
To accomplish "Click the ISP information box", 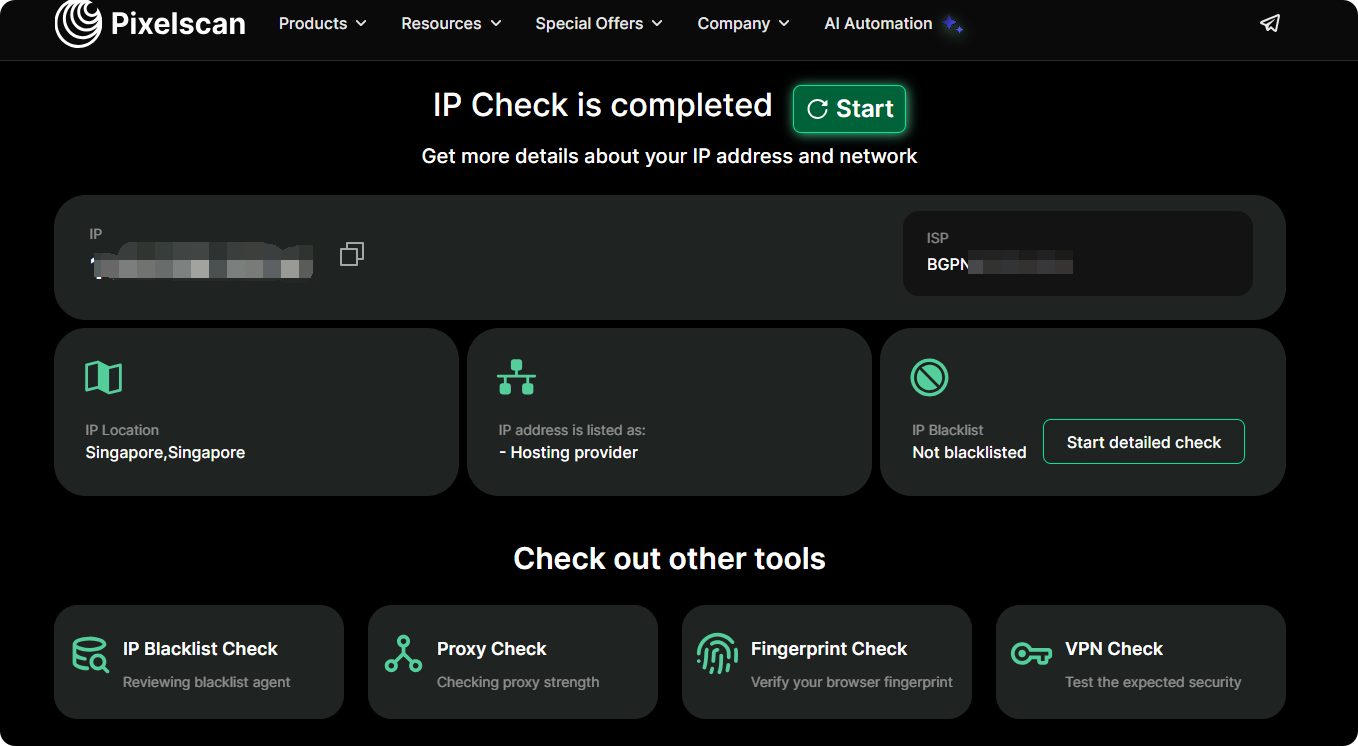I will tap(1077, 254).
